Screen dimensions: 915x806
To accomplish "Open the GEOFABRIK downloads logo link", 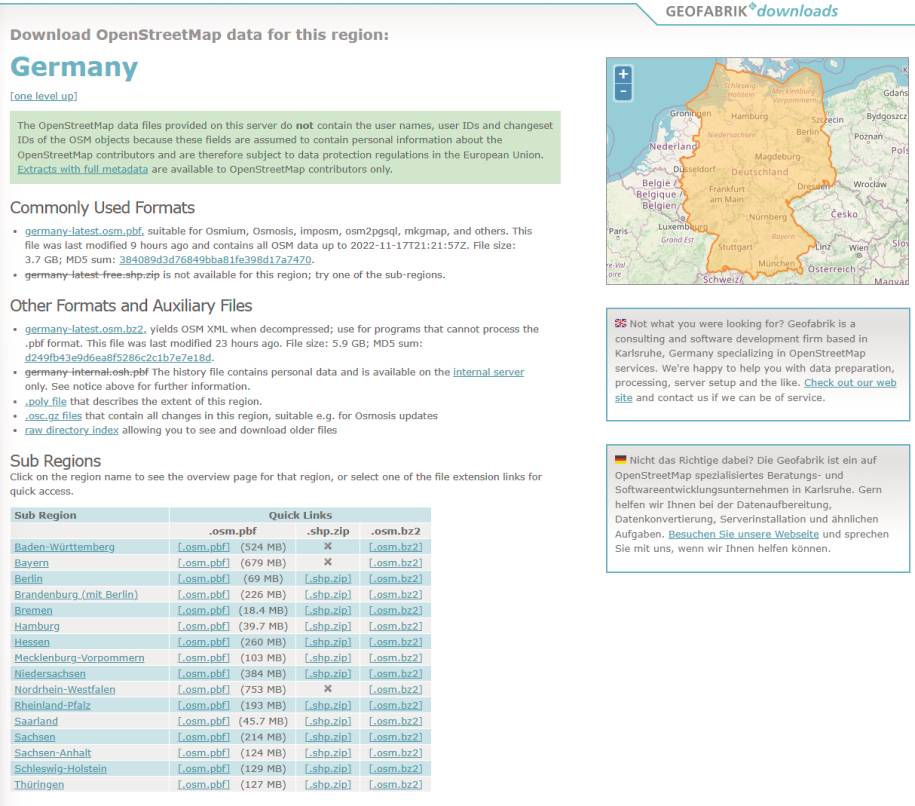I will pos(752,11).
